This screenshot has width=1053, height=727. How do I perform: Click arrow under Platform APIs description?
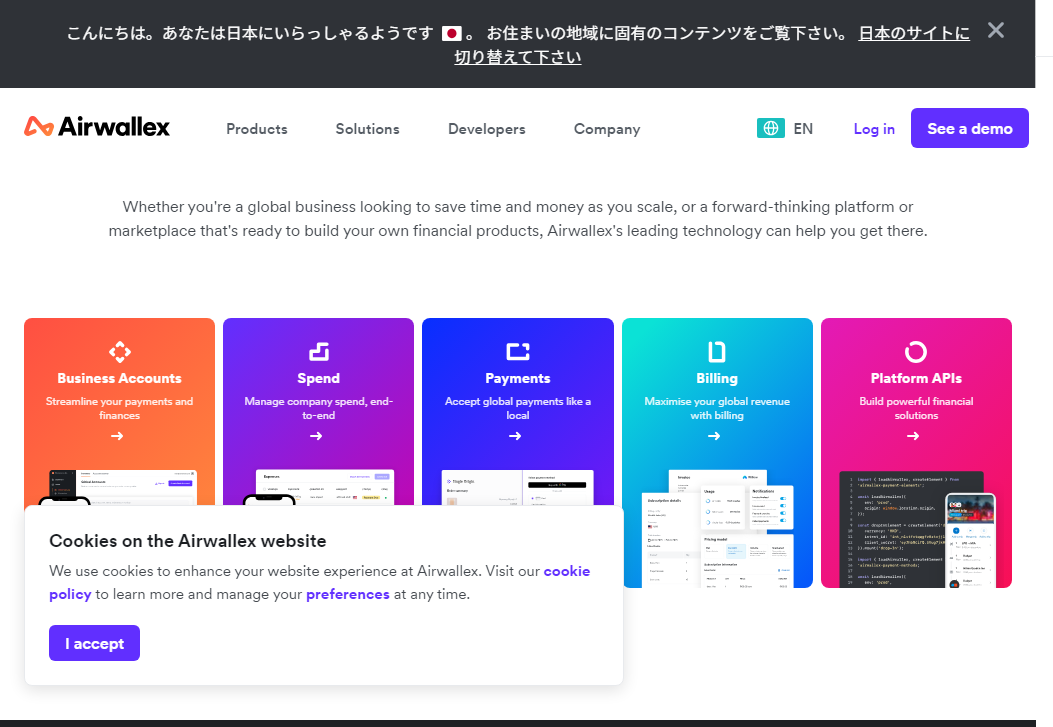[x=913, y=436]
